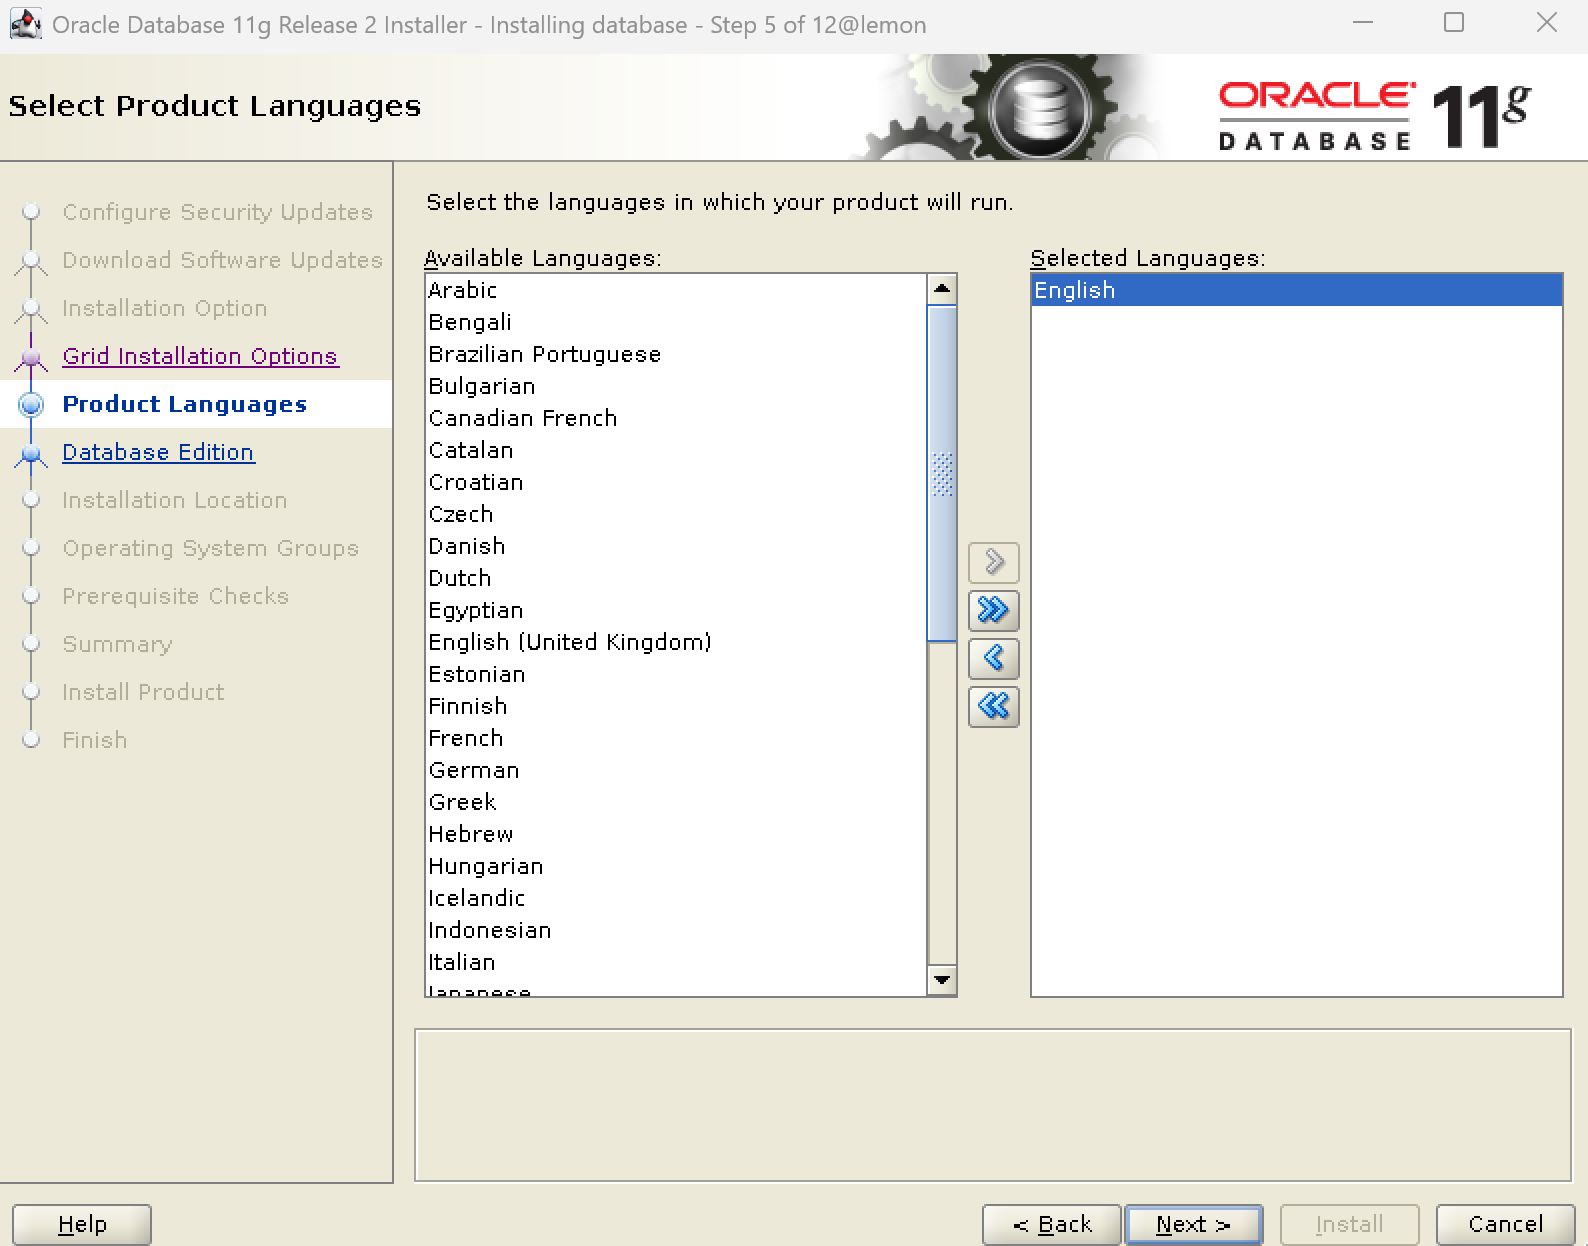Click the empty message area below lists
Screen dimensions: 1588x1246
pyautogui.click(x=993, y=1105)
